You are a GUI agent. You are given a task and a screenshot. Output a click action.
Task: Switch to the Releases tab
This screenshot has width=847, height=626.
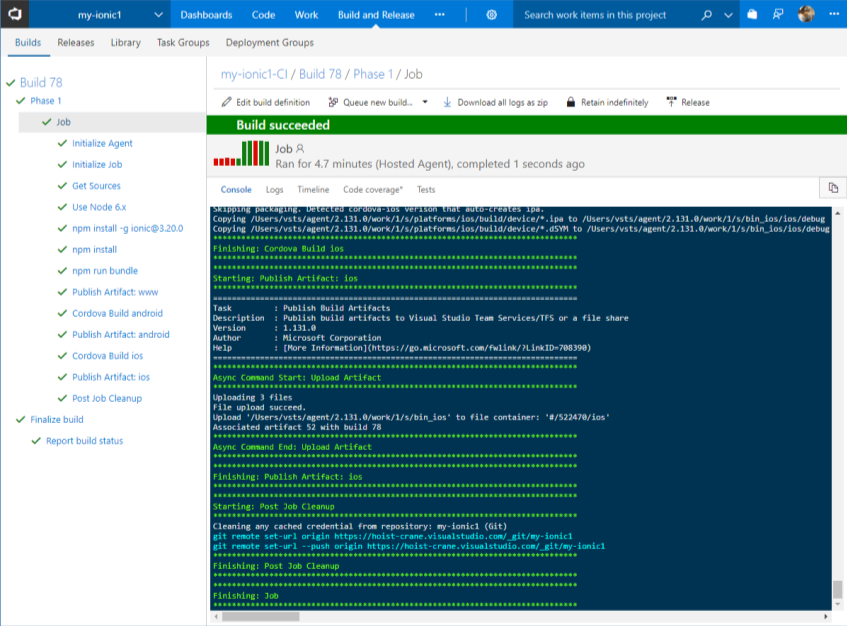point(76,42)
